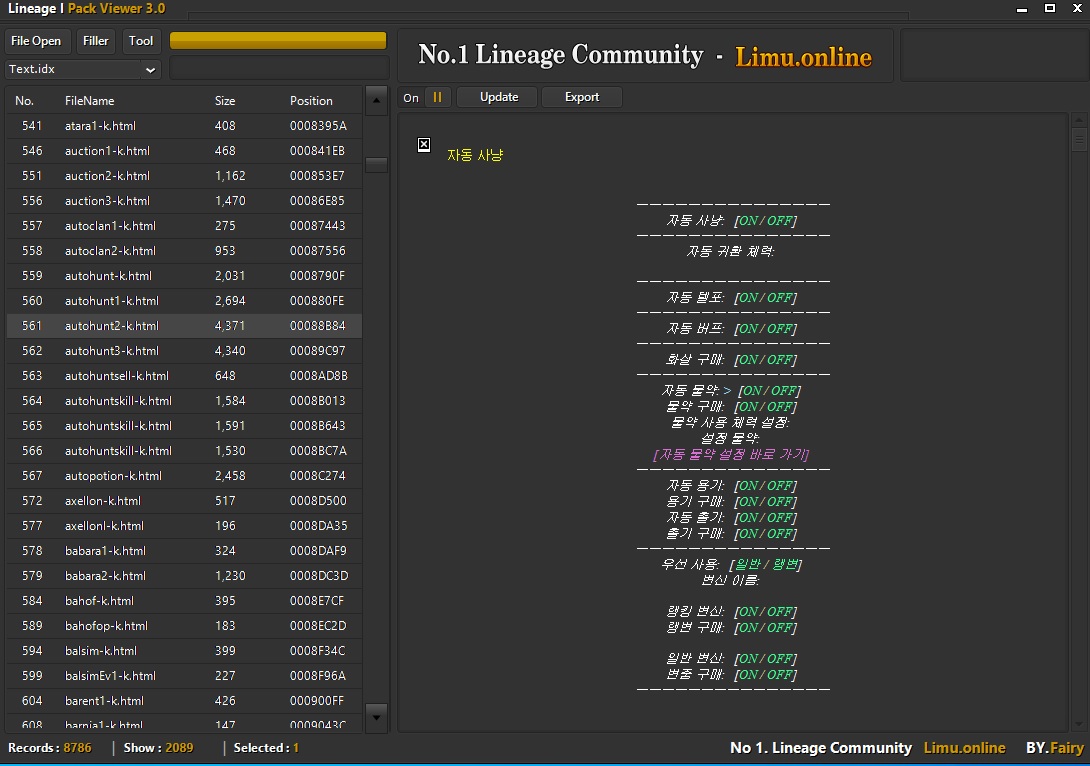The height and width of the screenshot is (766, 1090).
Task: Click ON/OFF link beside 자동 물약
Action: [x=770, y=391]
